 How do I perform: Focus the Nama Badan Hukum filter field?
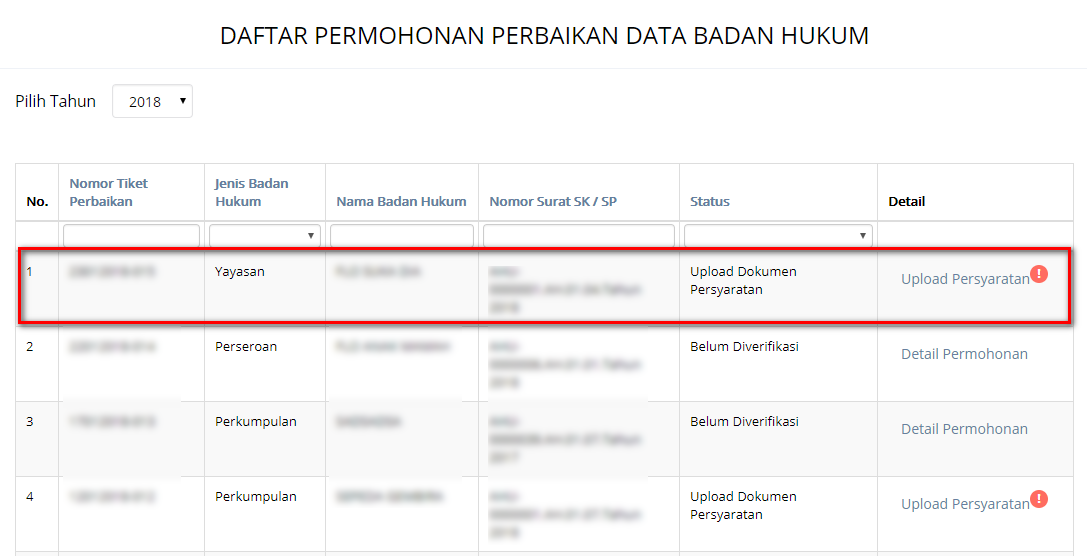click(x=401, y=236)
